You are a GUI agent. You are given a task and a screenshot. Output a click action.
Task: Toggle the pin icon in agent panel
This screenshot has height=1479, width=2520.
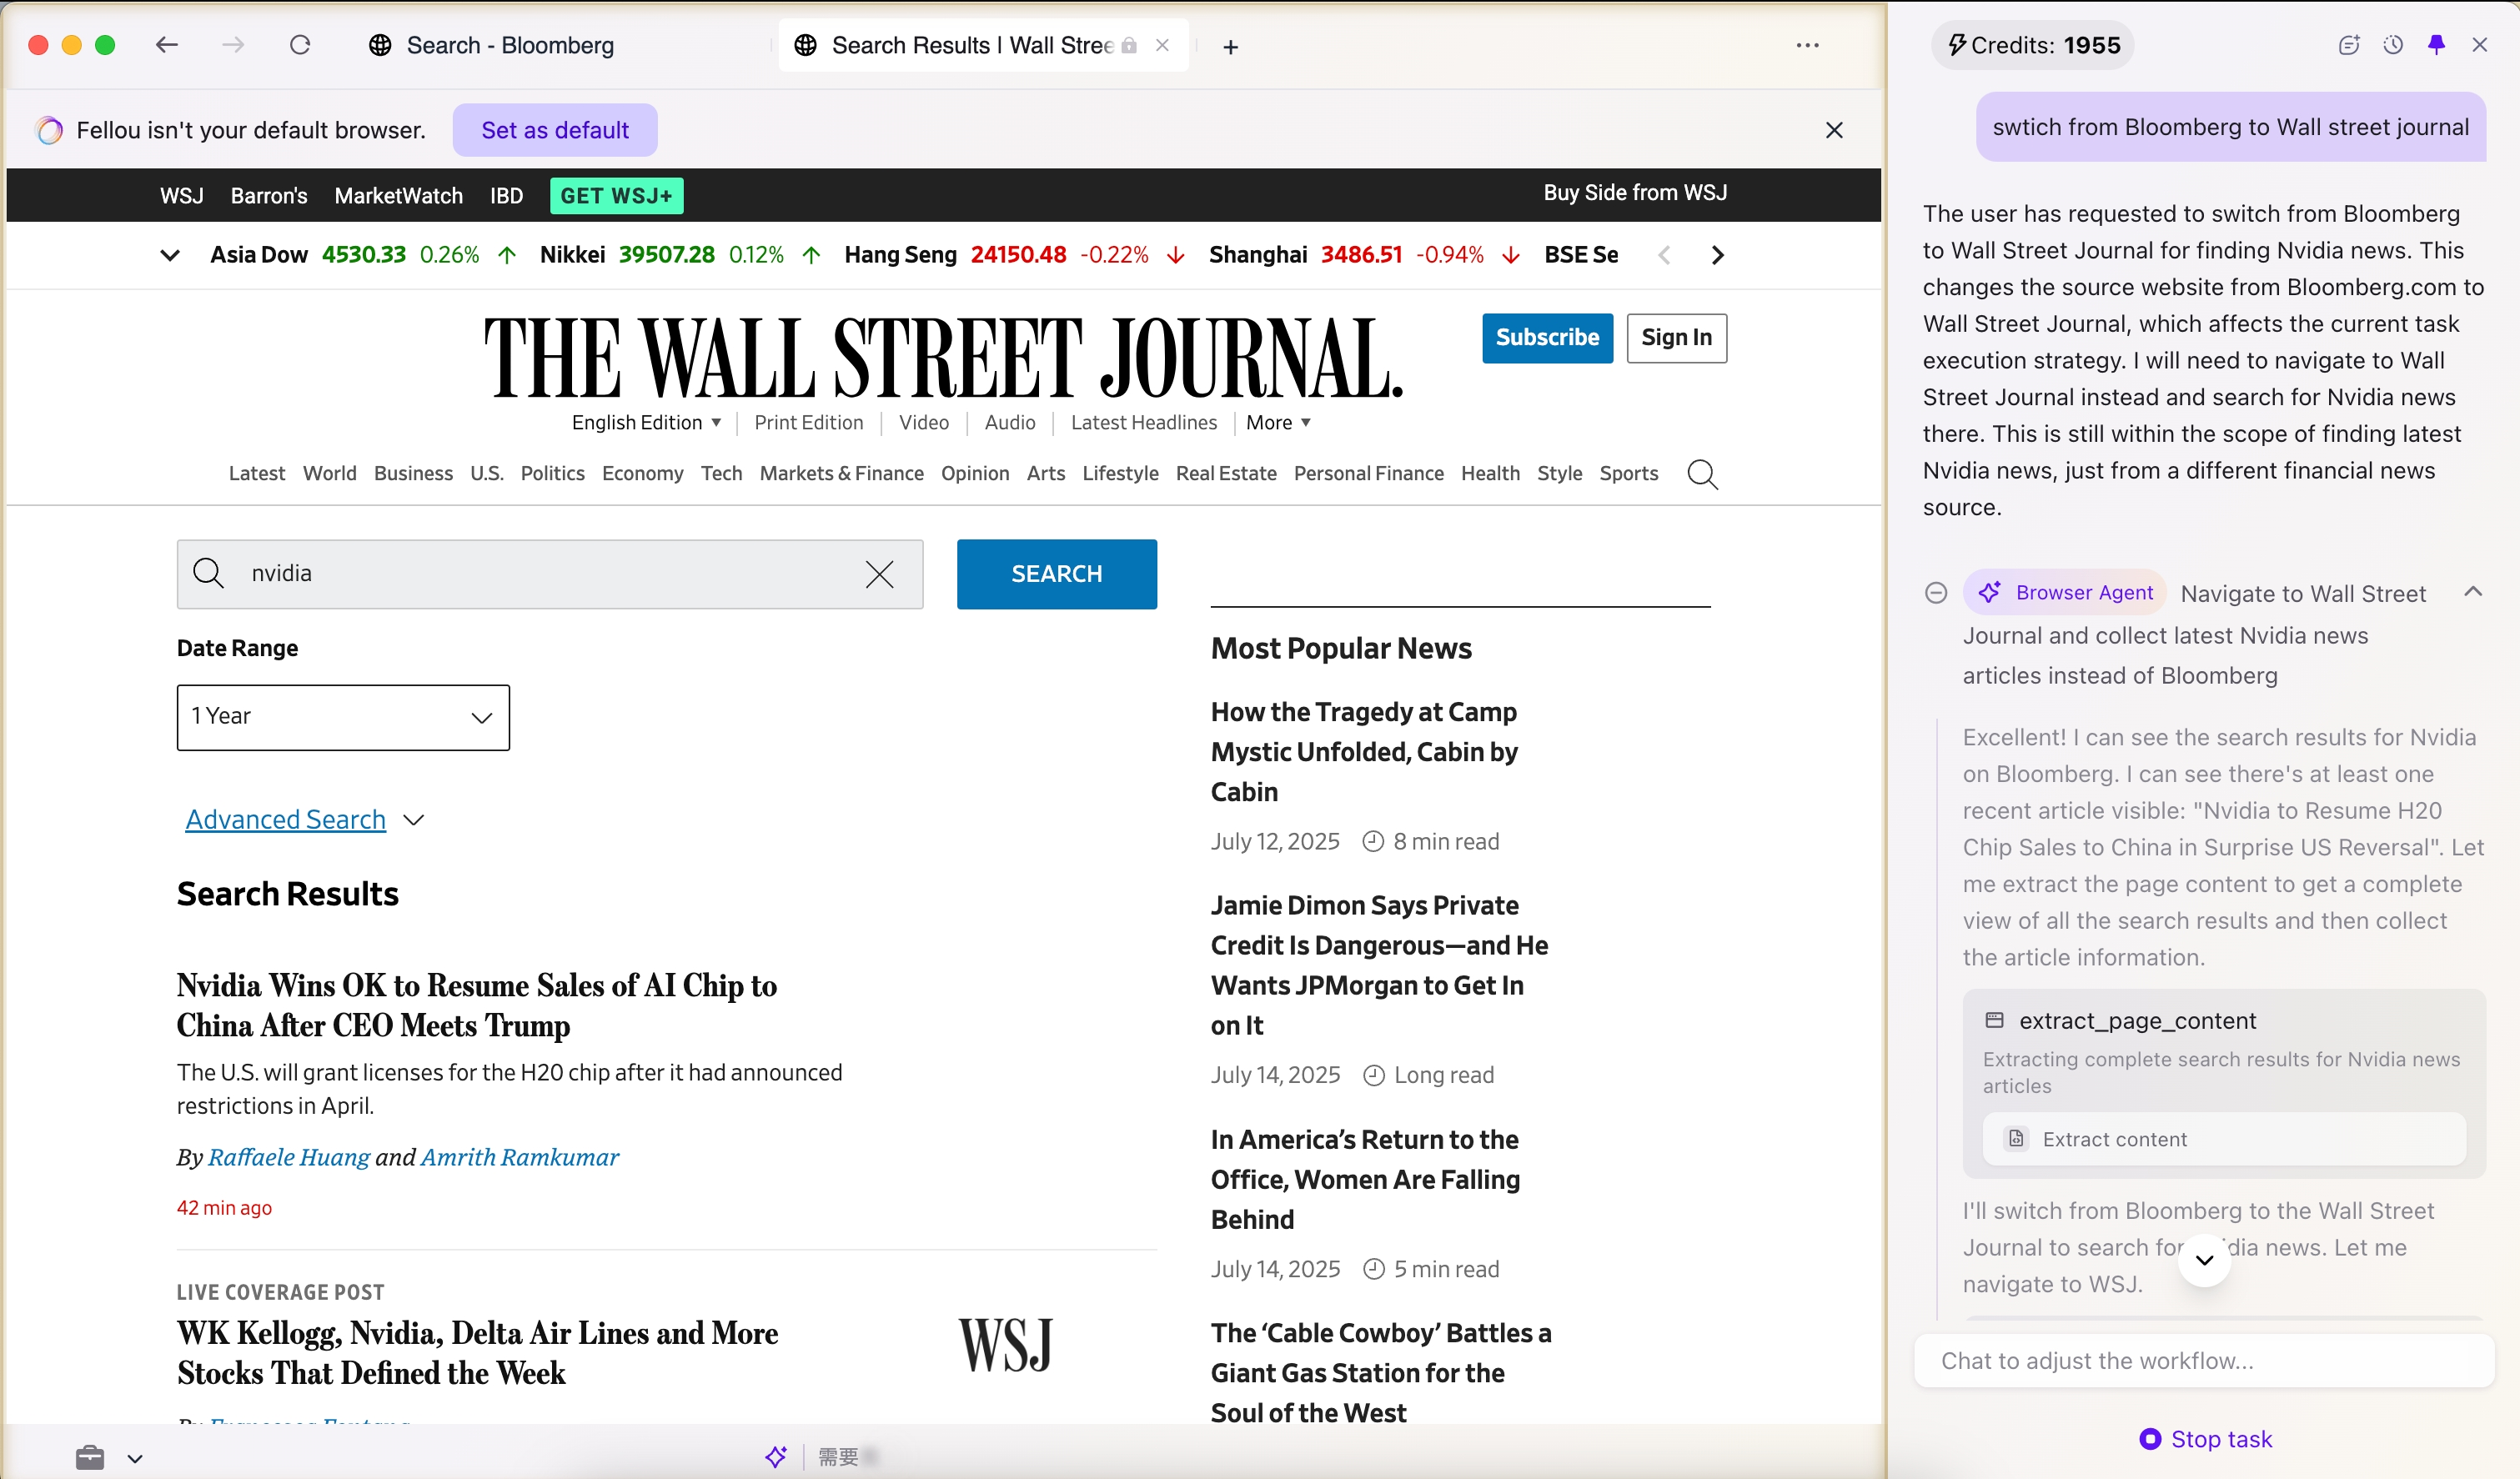pos(2437,45)
